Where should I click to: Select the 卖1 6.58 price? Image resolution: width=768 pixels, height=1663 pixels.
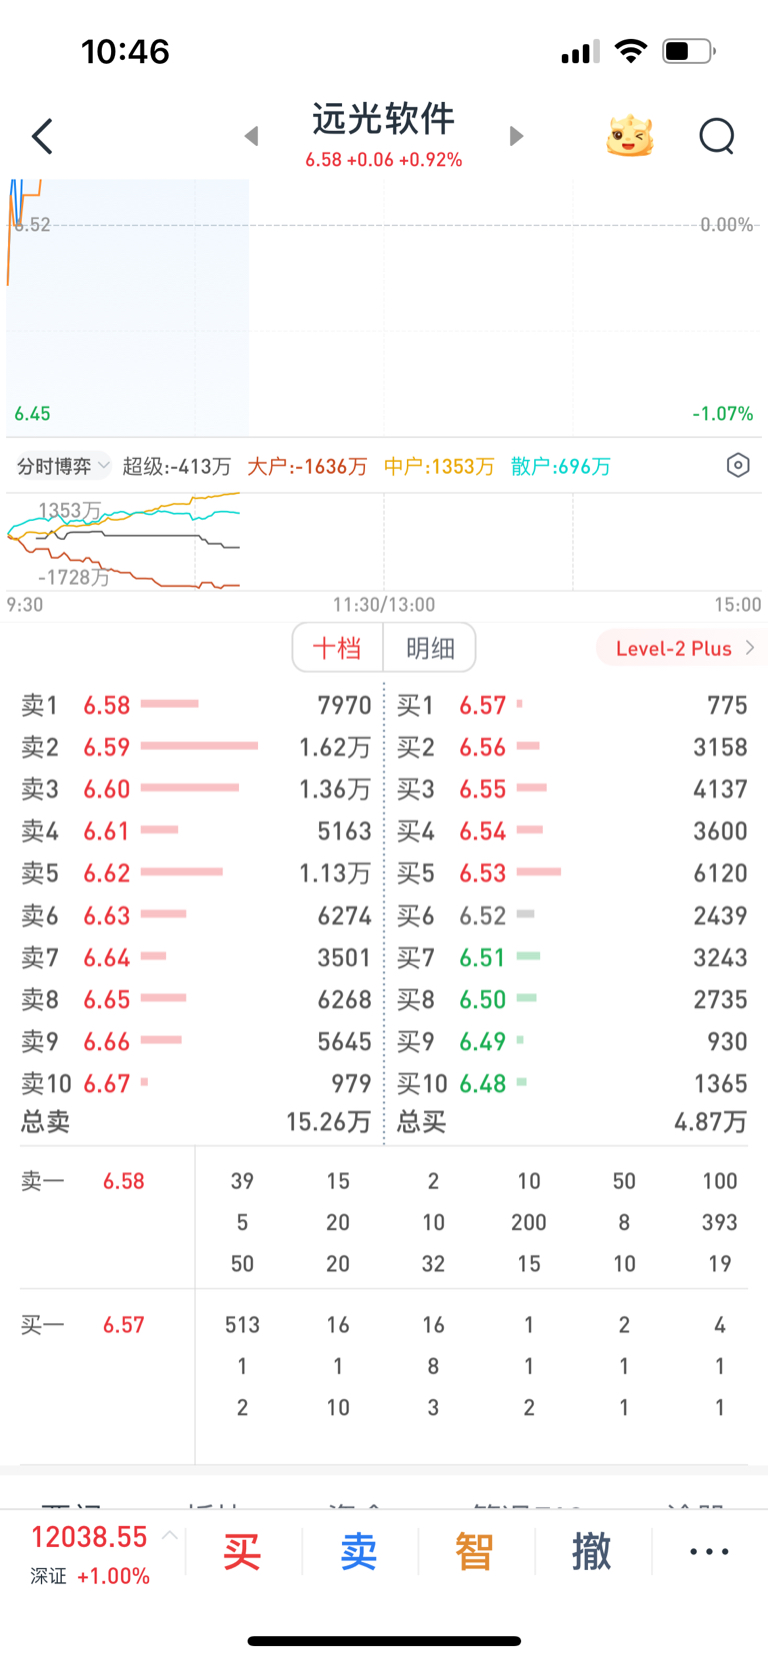pyautogui.click(x=107, y=705)
